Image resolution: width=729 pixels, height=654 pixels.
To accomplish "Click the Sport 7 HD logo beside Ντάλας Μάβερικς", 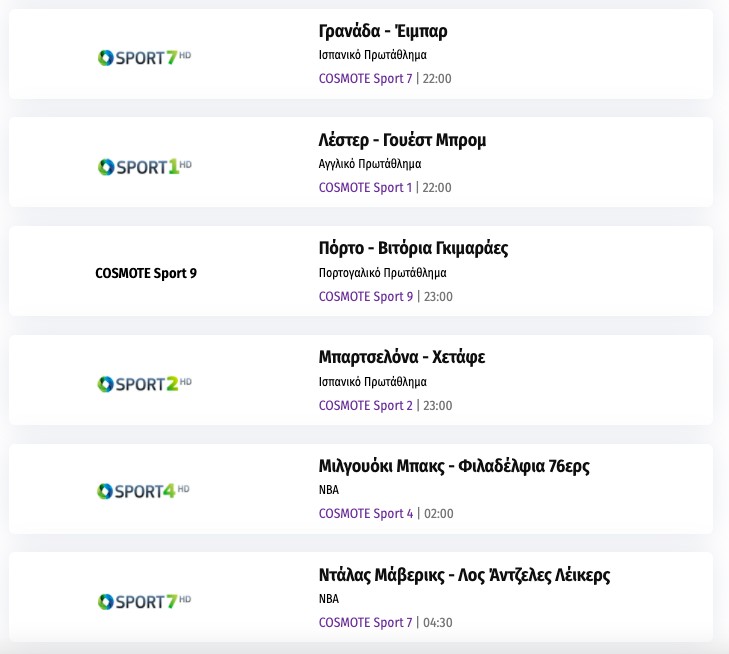I will tap(144, 601).
